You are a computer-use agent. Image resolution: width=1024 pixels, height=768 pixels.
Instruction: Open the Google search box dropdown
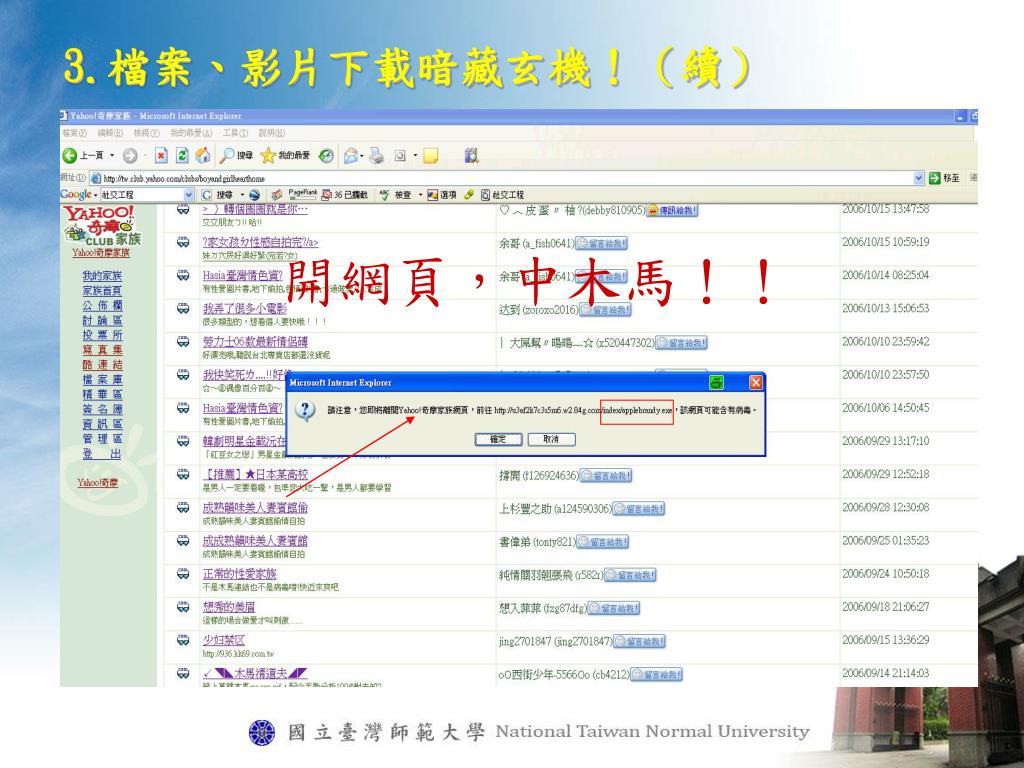click(x=189, y=195)
